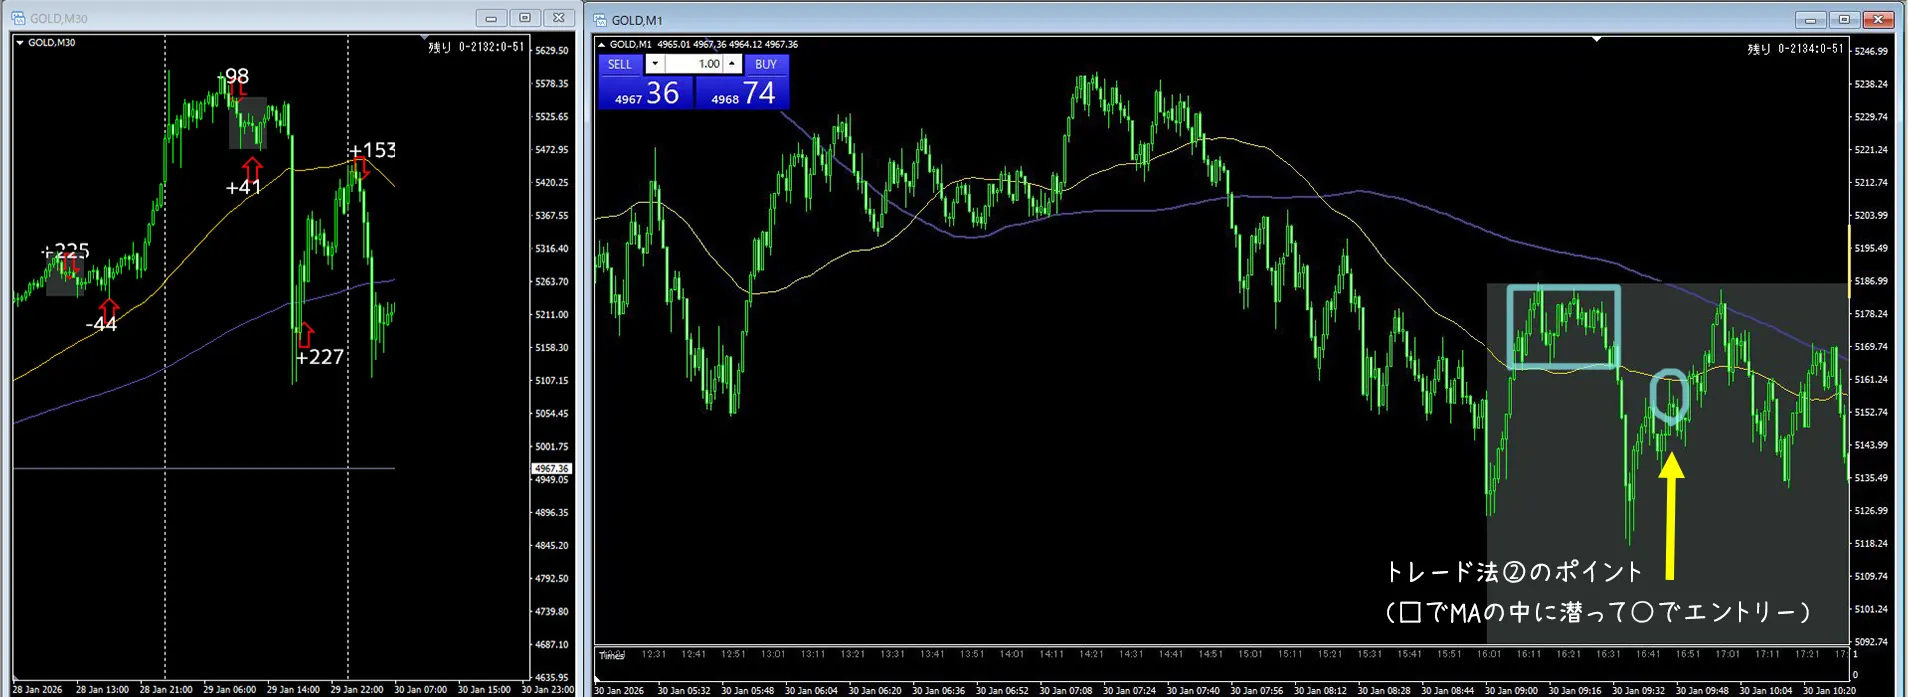The height and width of the screenshot is (697, 1908).
Task: Click the red arrow above +41 label
Action: tap(252, 167)
